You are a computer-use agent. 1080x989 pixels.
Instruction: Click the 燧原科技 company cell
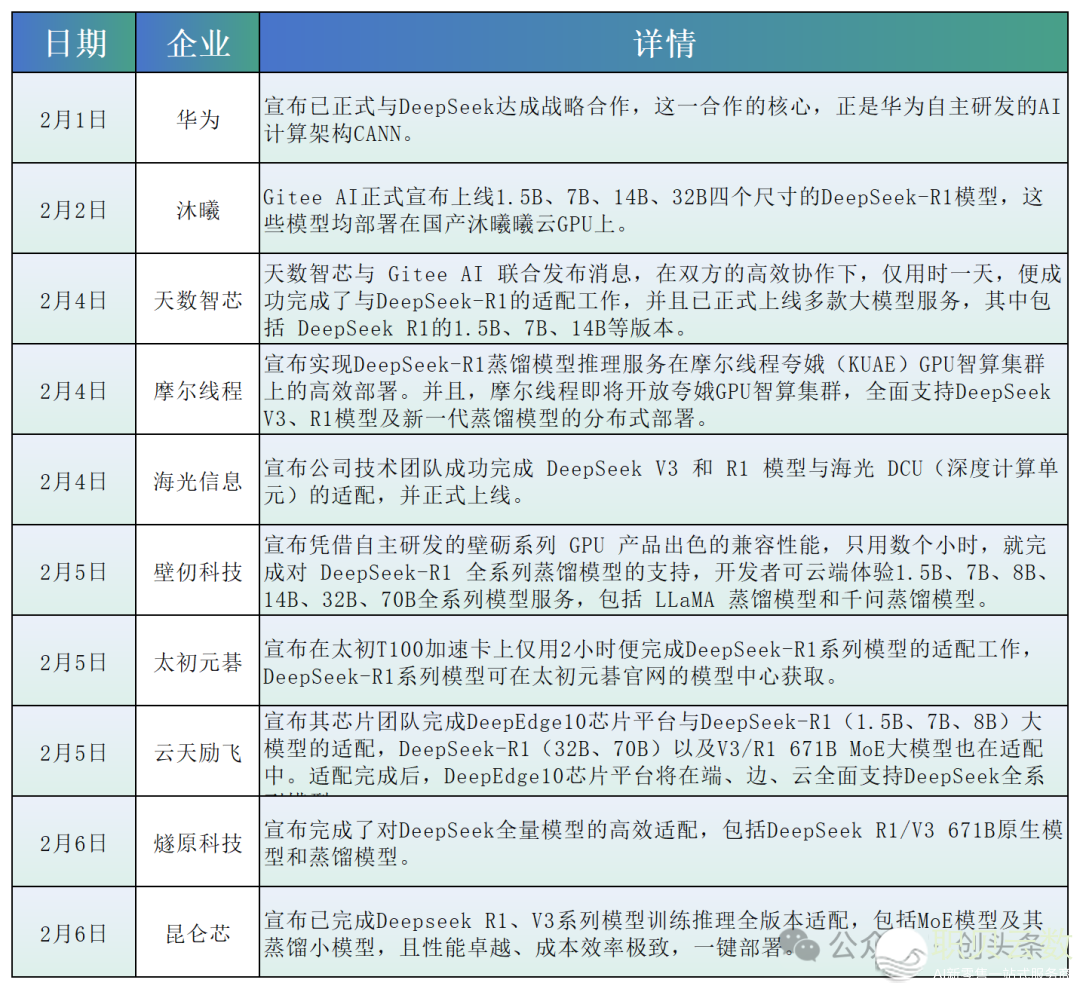[x=198, y=843]
